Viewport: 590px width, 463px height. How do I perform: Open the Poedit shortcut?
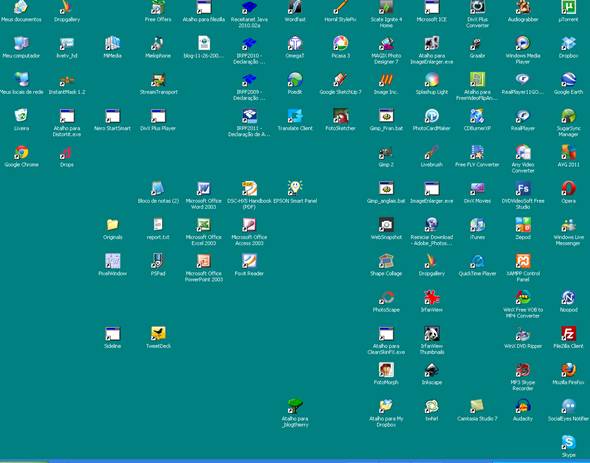295,79
